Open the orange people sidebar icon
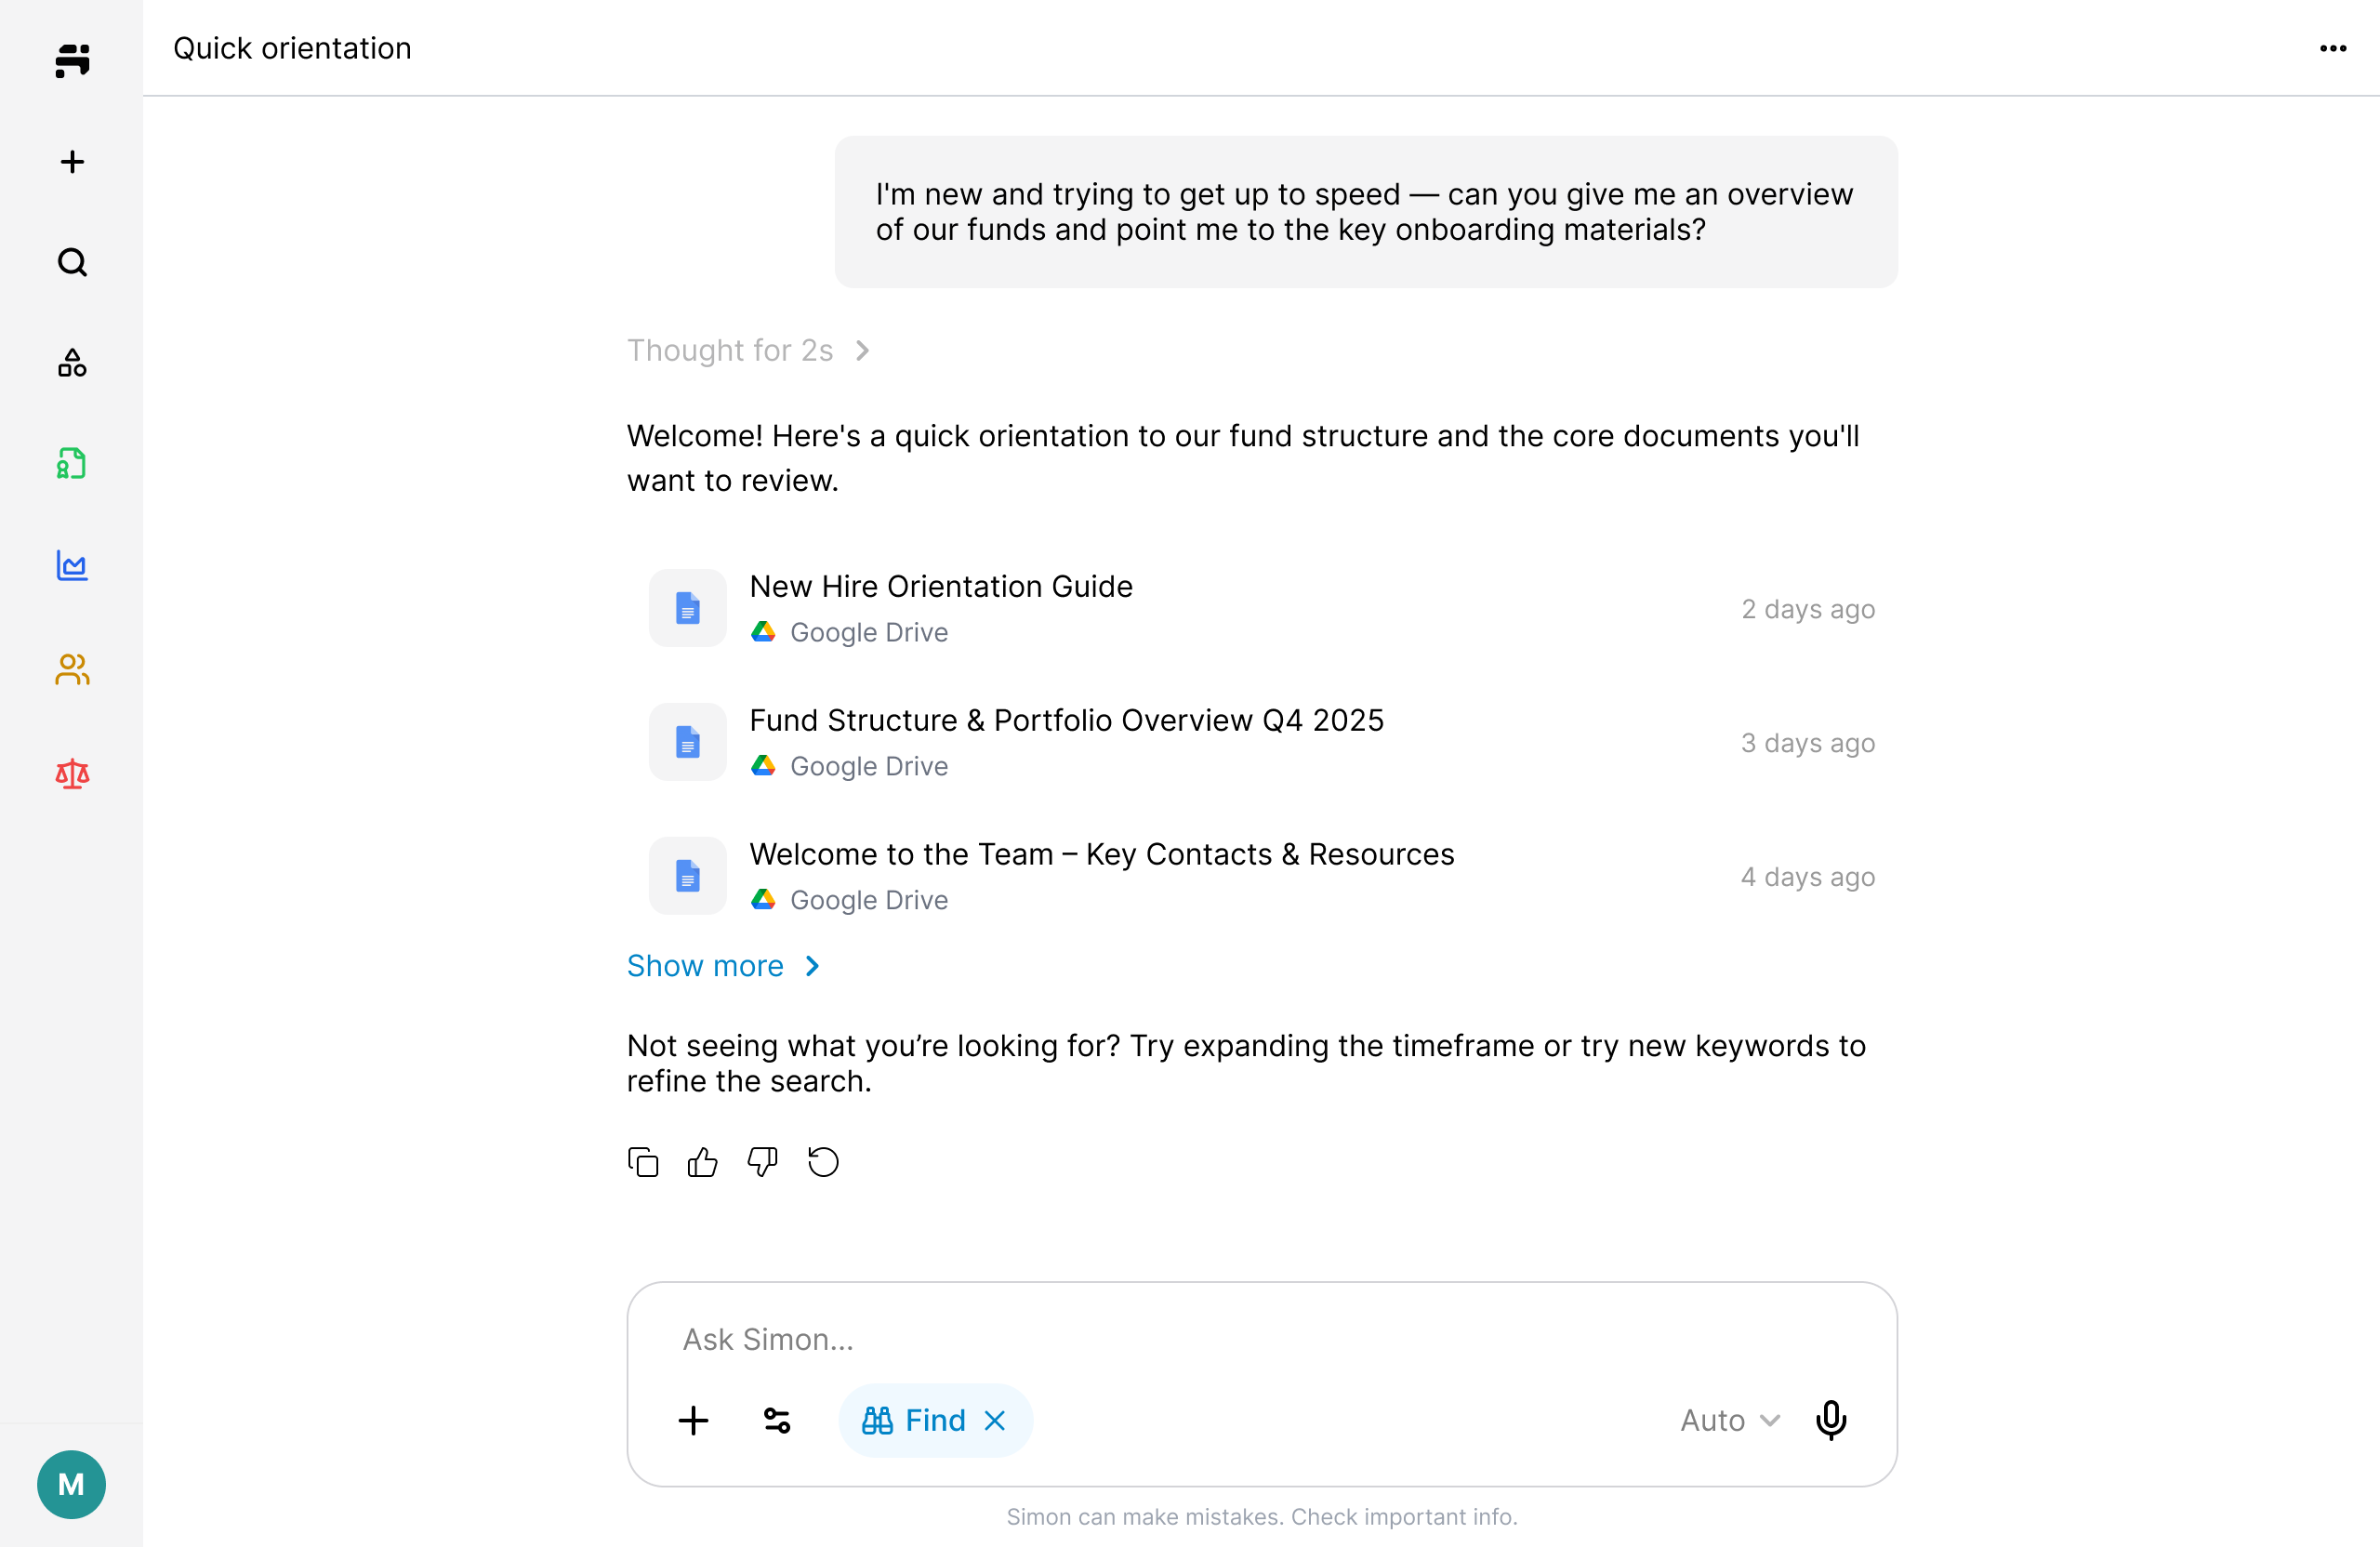Viewport: 2380px width, 1547px height. pyautogui.click(x=71, y=670)
